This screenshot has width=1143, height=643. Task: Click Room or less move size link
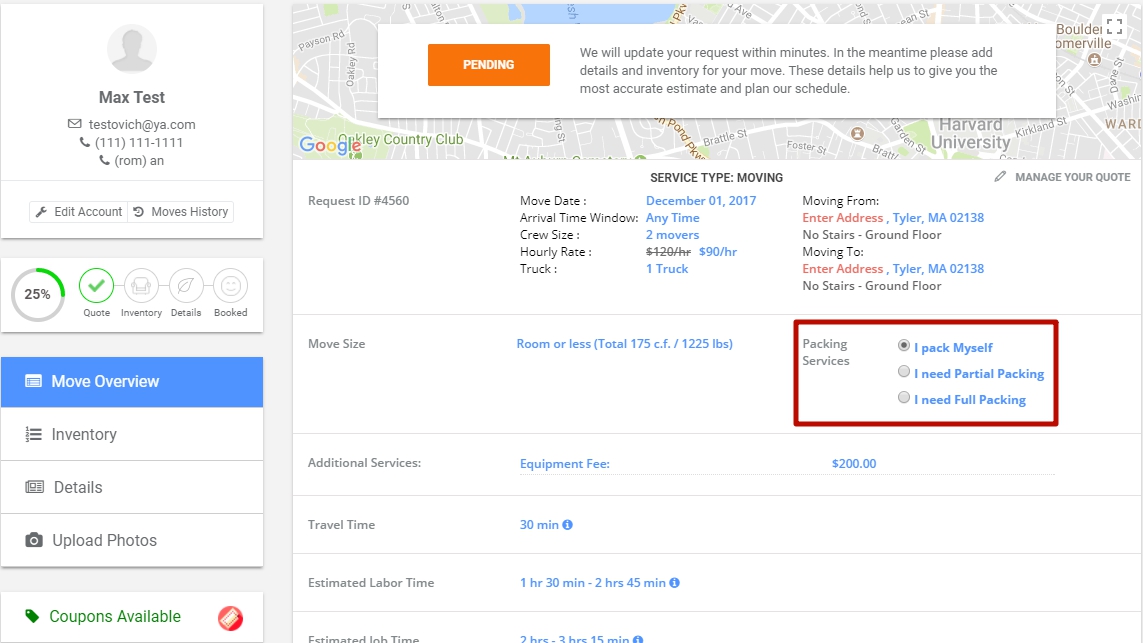pos(625,343)
